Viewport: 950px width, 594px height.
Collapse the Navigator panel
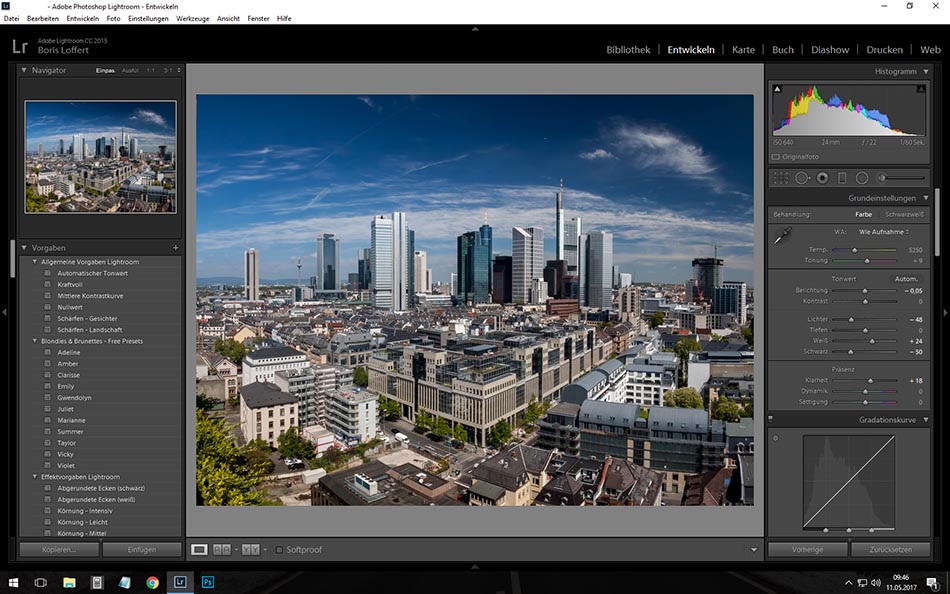(24, 70)
